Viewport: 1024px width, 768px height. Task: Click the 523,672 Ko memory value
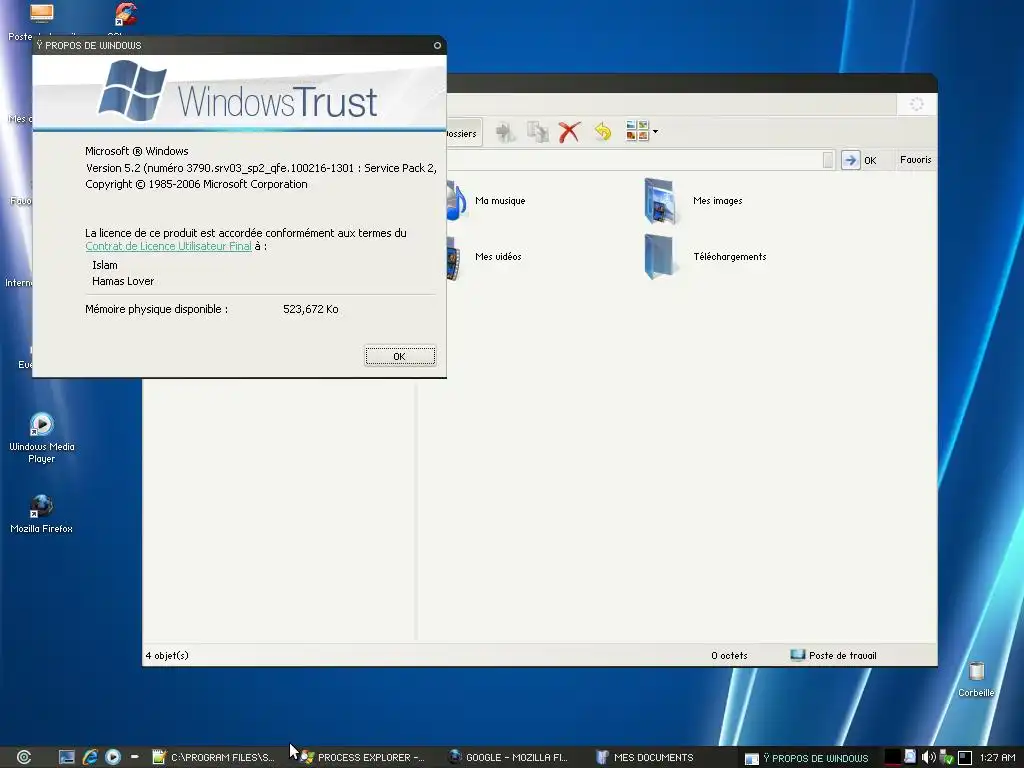click(311, 309)
